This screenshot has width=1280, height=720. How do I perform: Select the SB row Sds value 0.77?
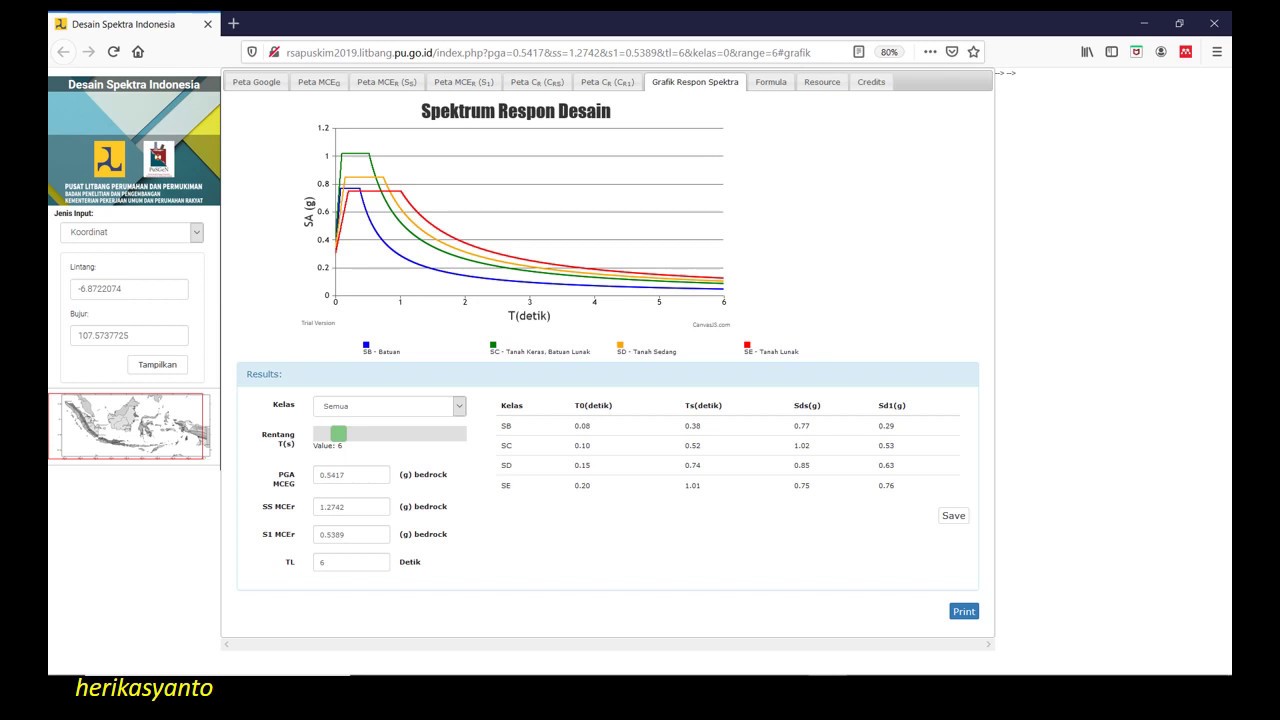(800, 426)
